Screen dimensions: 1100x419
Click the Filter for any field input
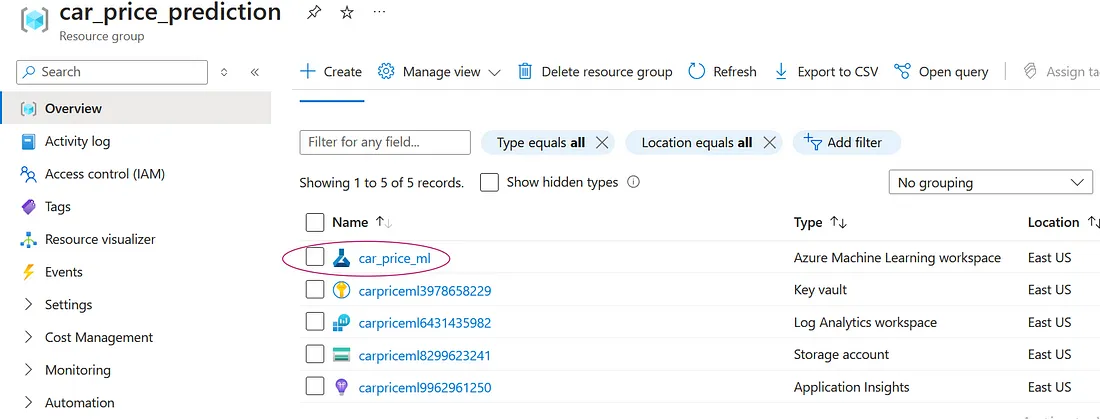(385, 142)
